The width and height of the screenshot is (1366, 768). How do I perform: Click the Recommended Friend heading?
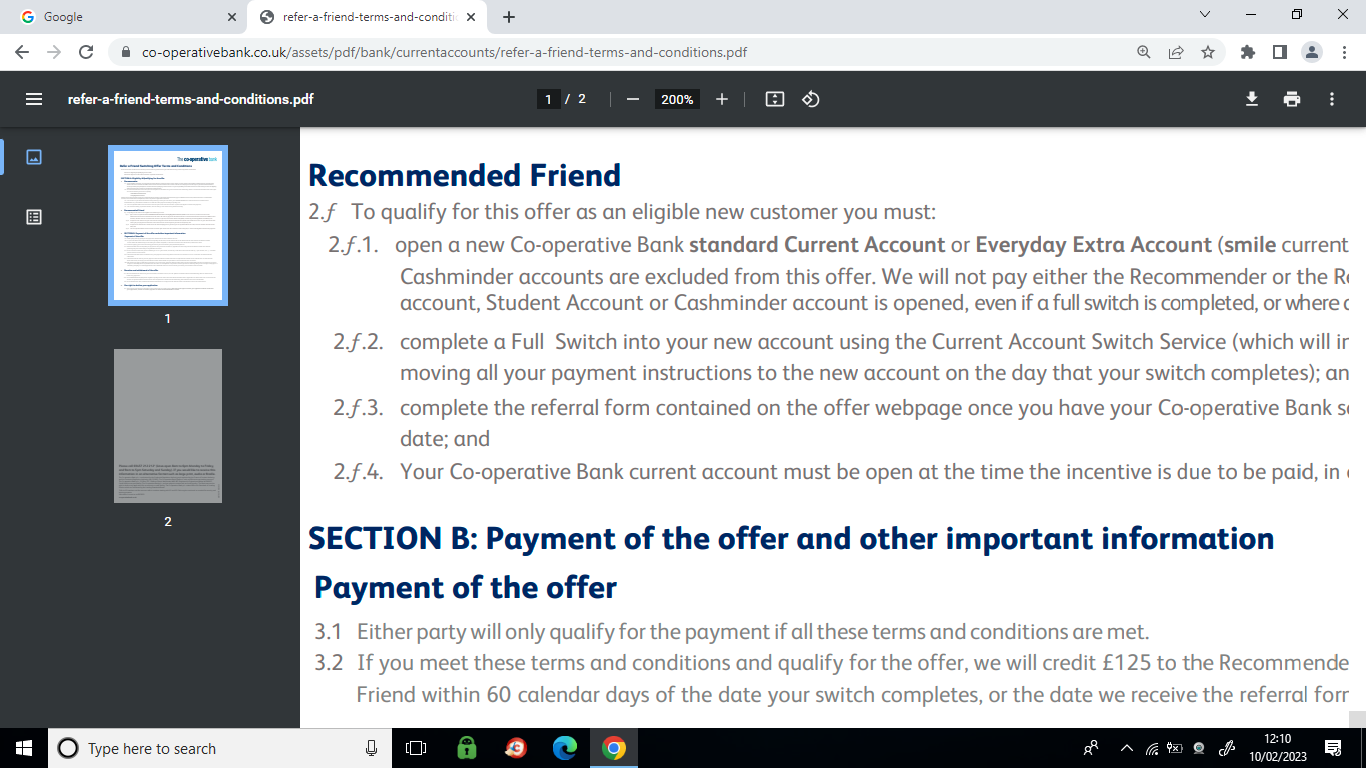coord(464,176)
